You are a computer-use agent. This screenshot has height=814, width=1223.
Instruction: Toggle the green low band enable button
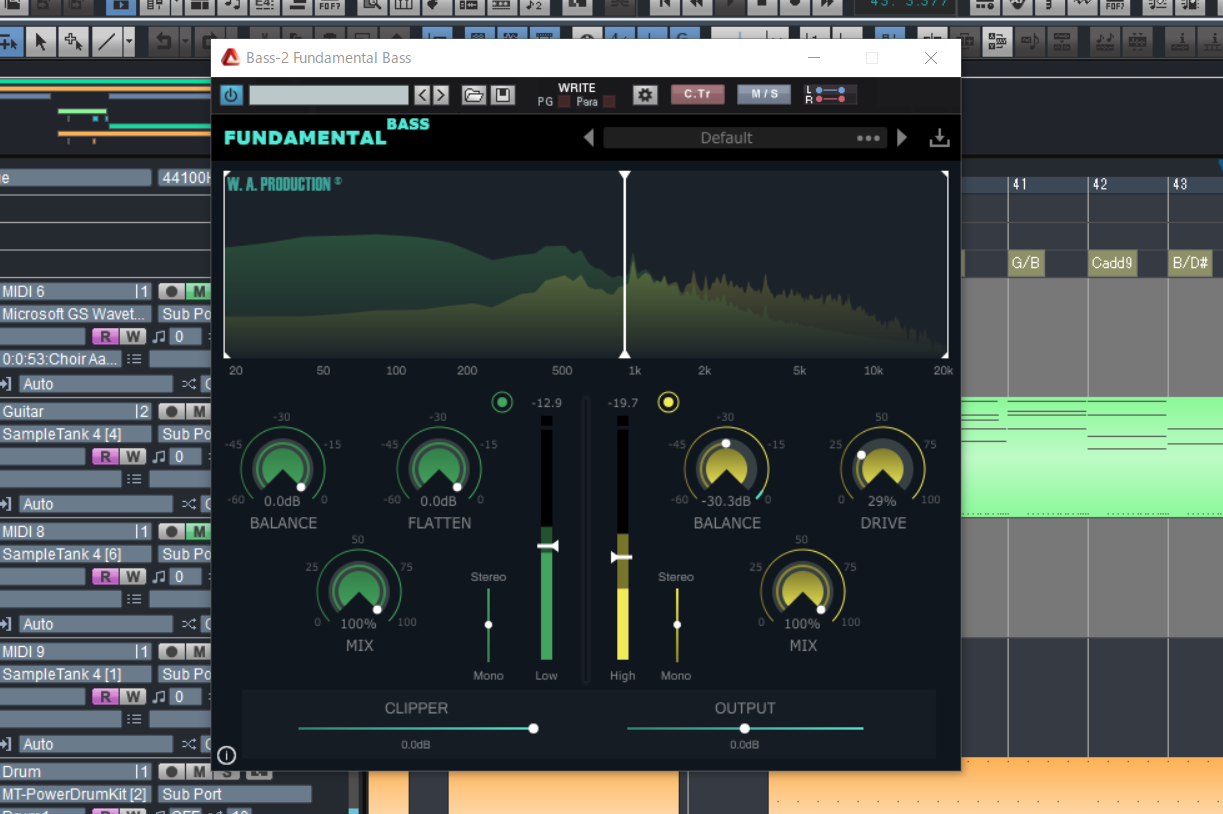coord(502,402)
